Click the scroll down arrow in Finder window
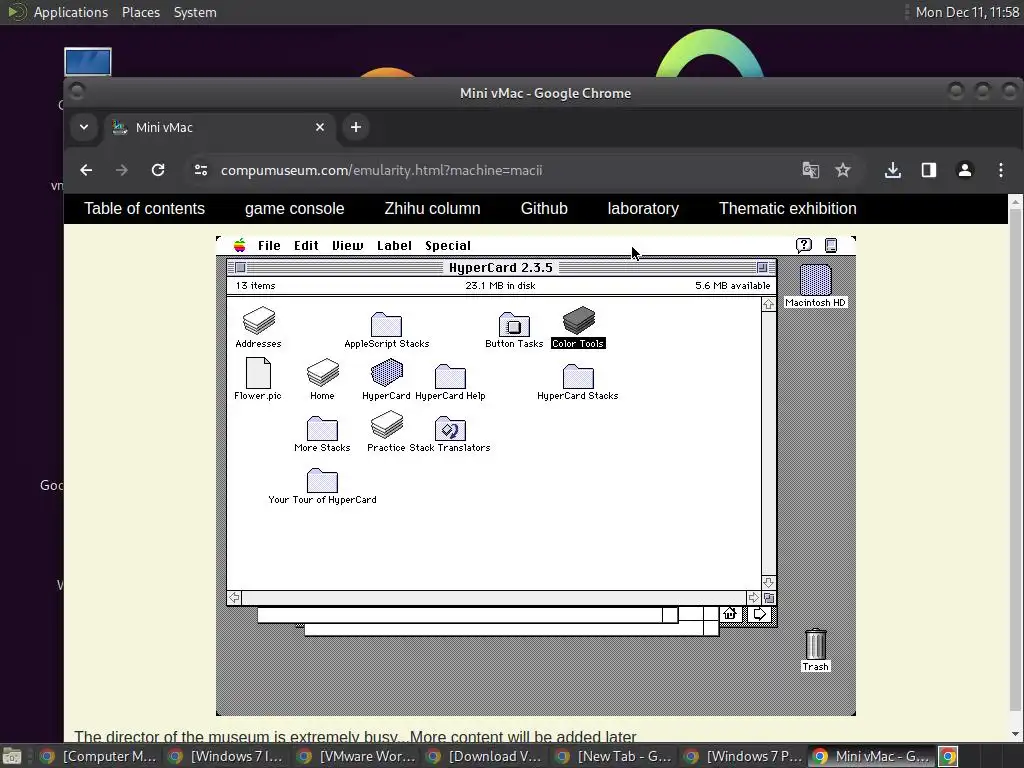Image resolution: width=1024 pixels, height=768 pixels. [x=769, y=583]
